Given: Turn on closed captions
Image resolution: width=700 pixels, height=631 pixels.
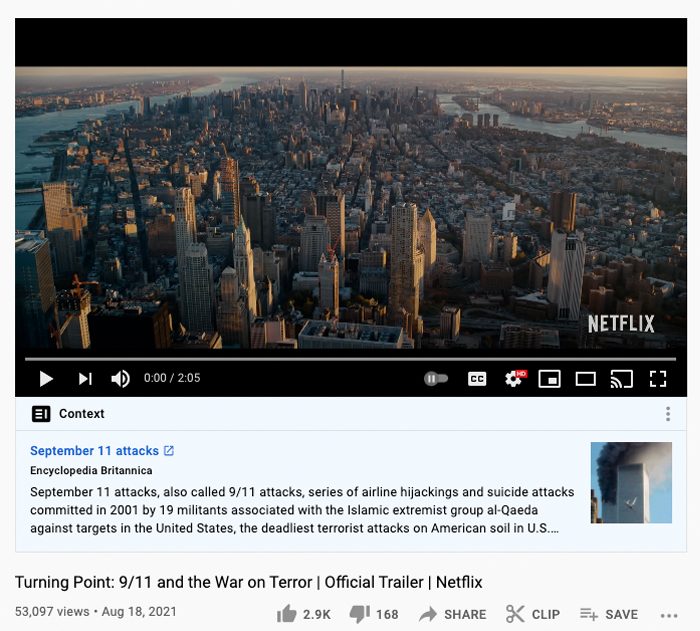Looking at the screenshot, I should coord(477,379).
